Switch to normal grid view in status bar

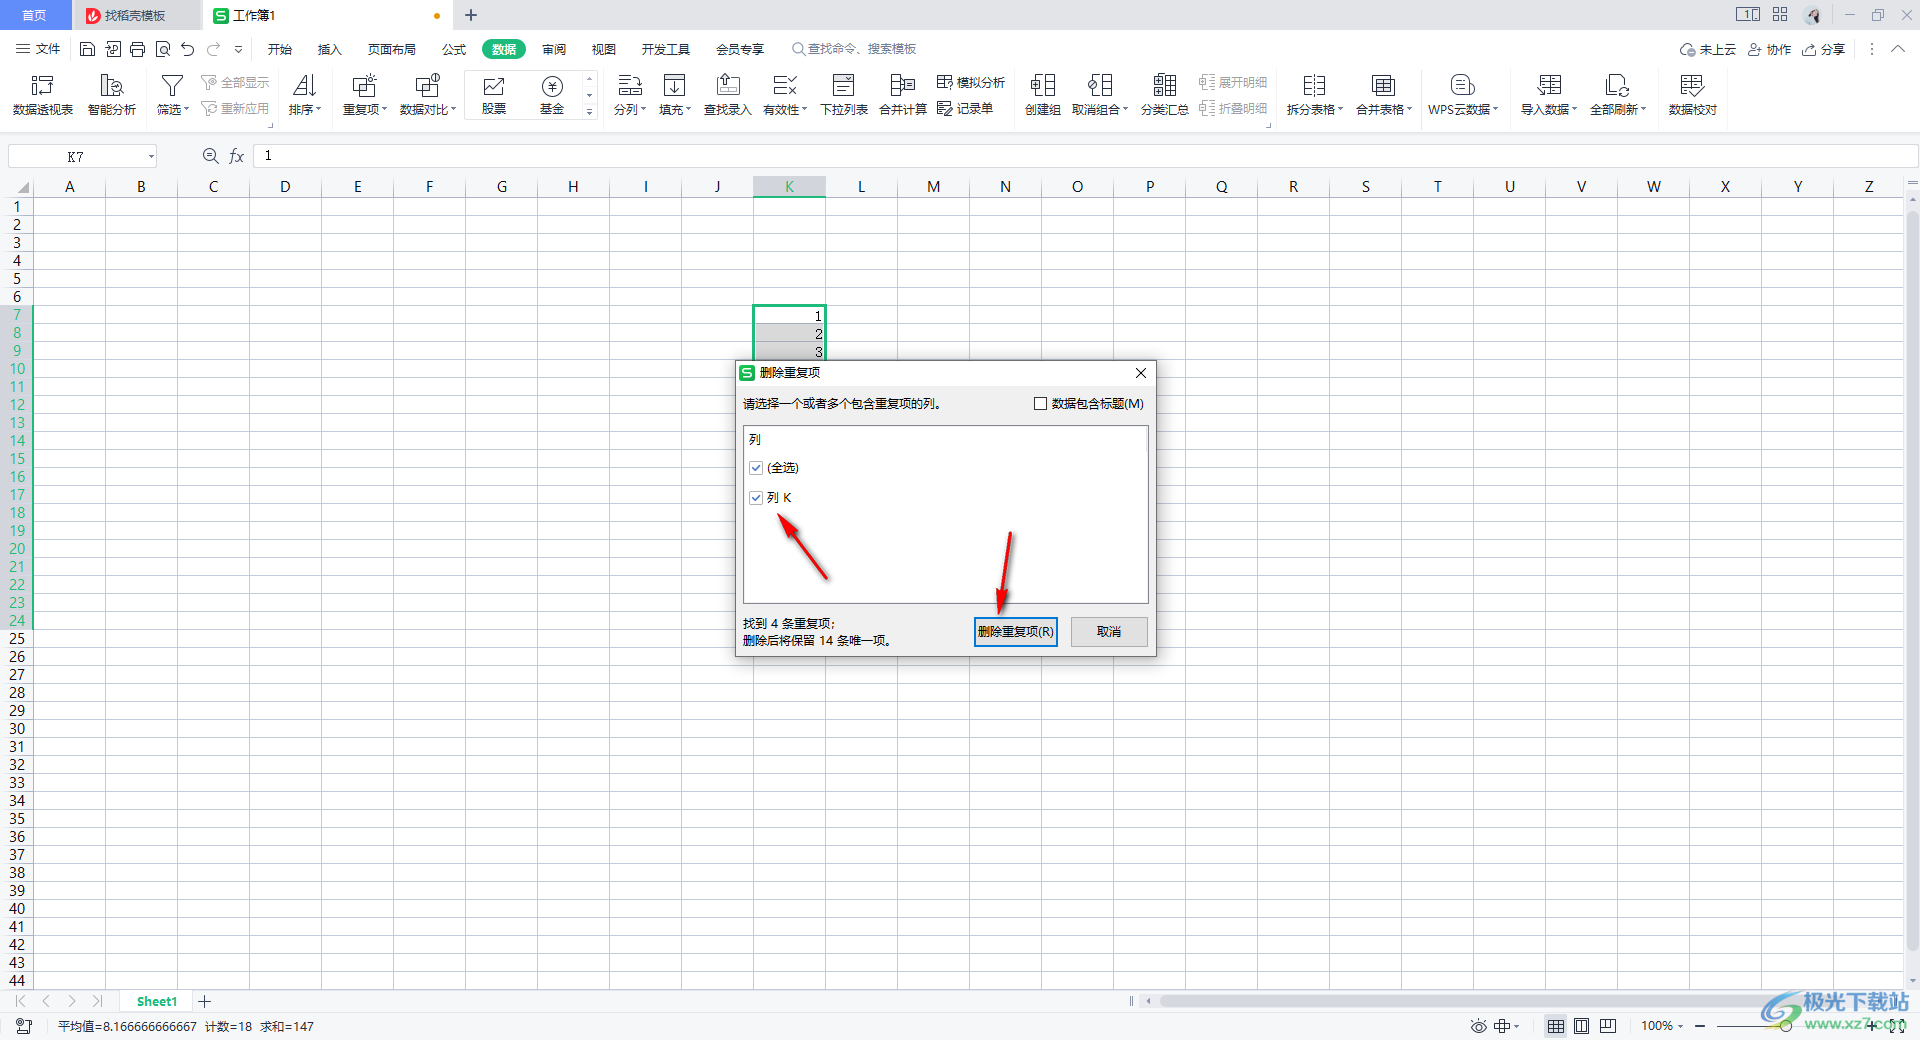1556,1026
